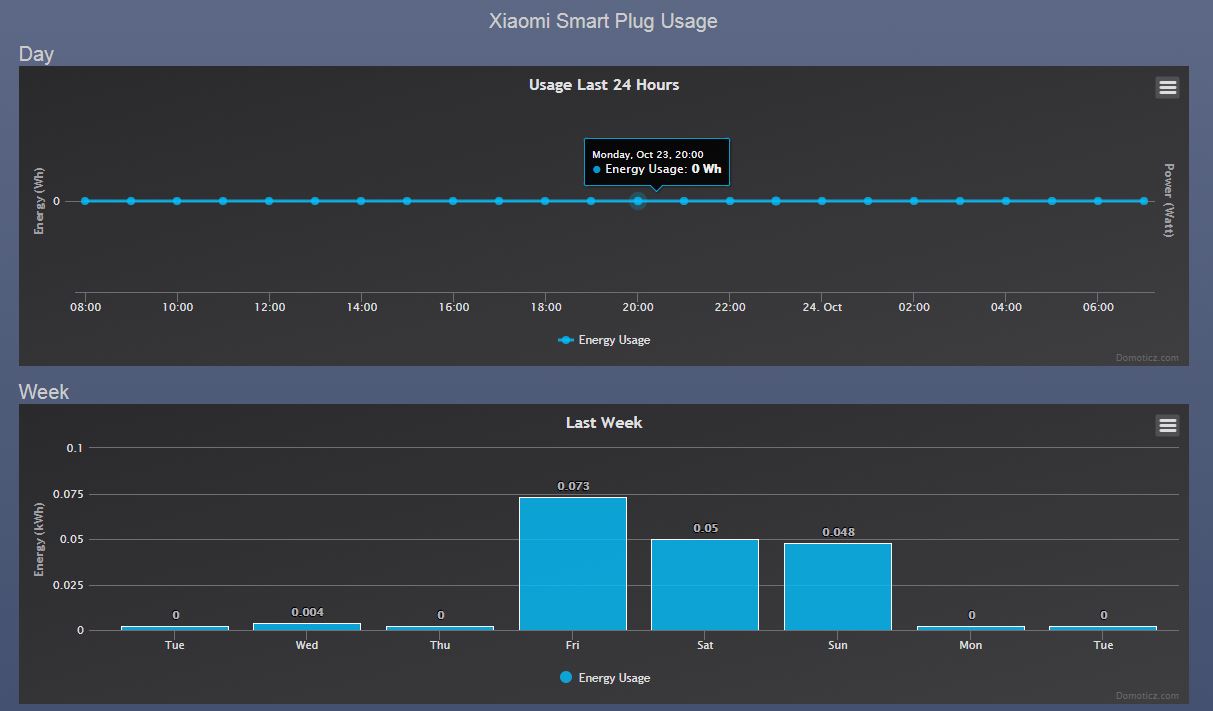Open the Last Week chart hamburger menu

(1167, 425)
